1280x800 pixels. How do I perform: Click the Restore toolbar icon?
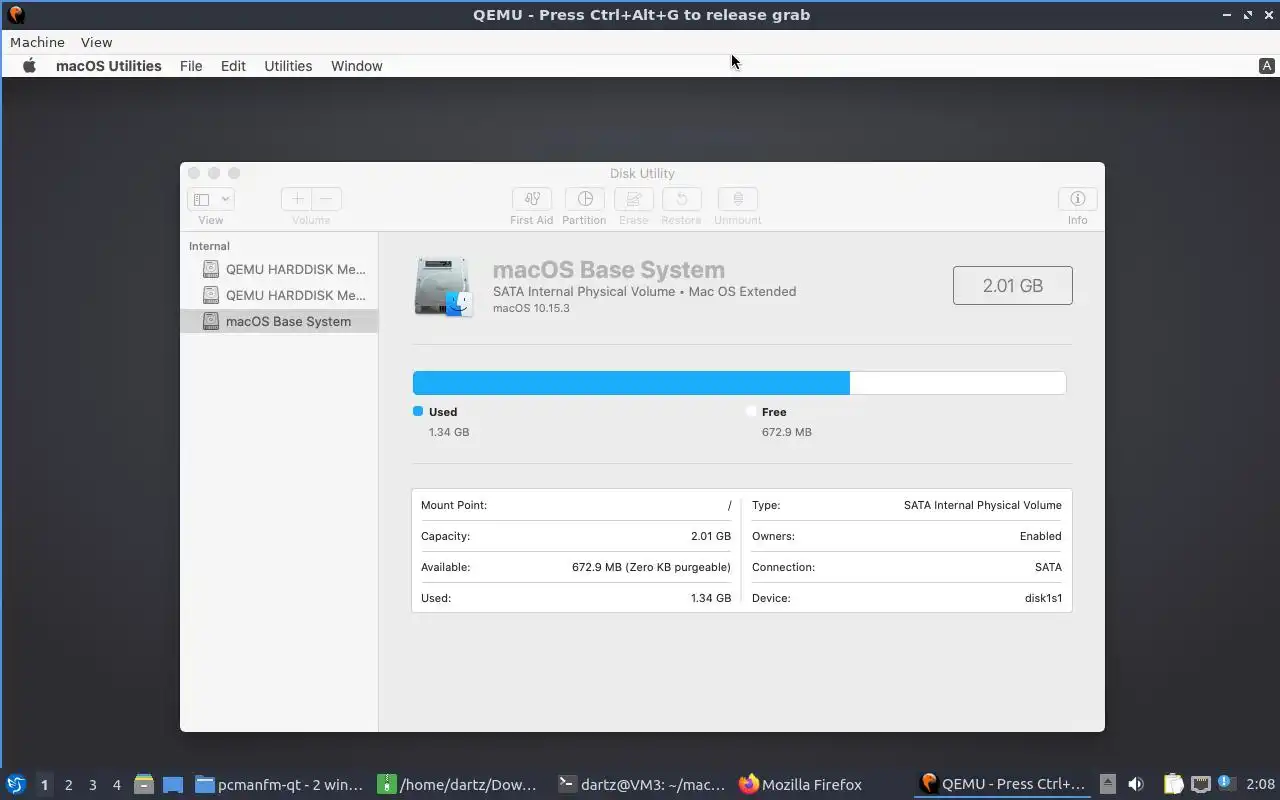[x=681, y=199]
